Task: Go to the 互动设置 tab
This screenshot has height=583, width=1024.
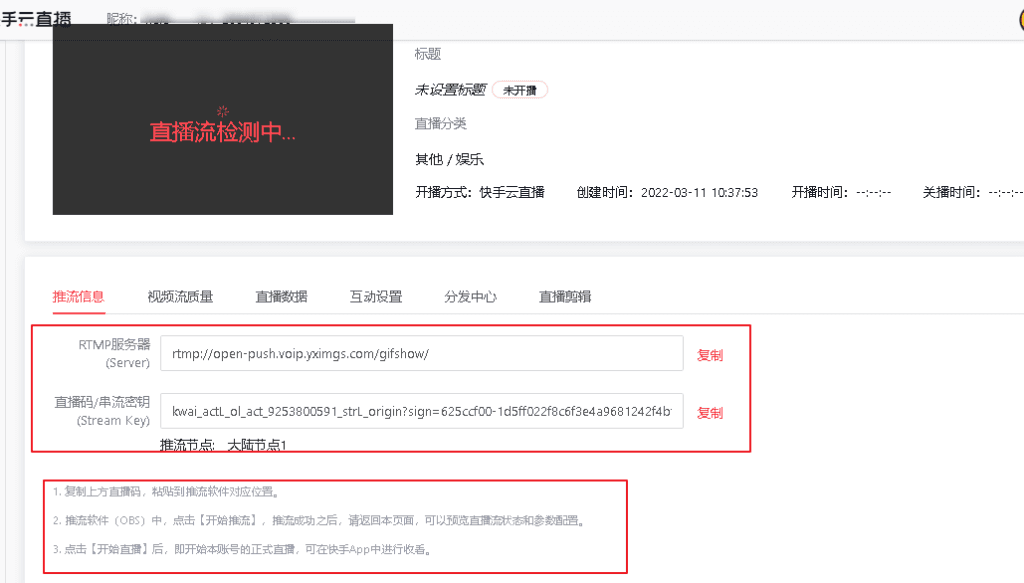Action: (376, 296)
